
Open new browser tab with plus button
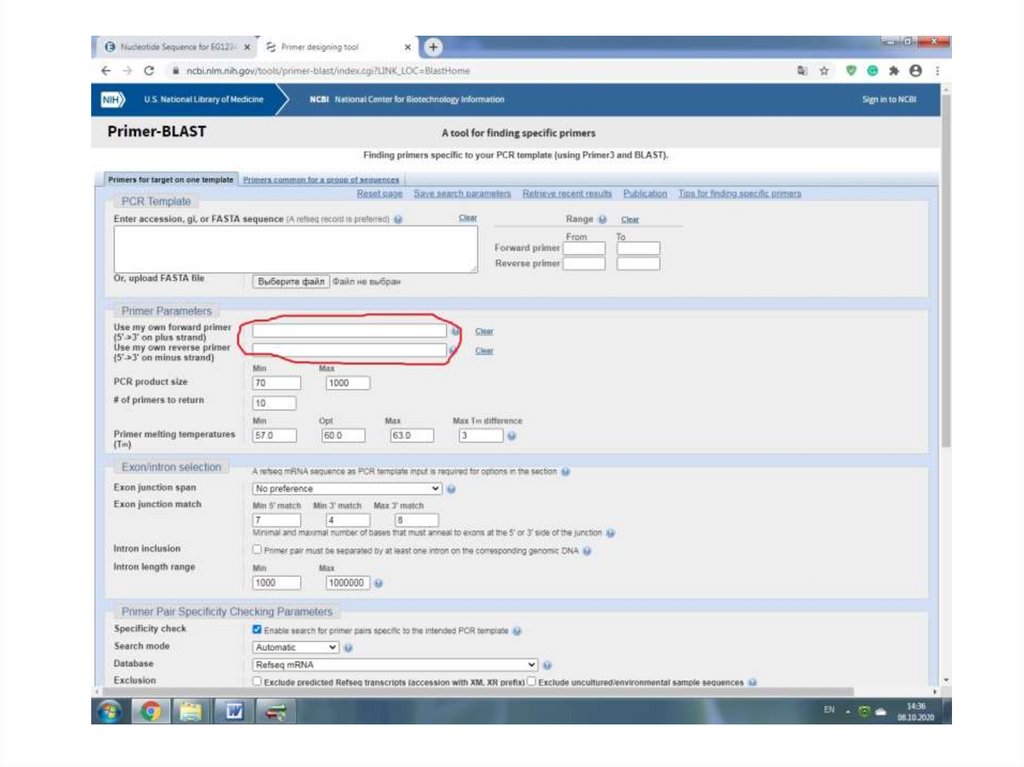click(433, 47)
